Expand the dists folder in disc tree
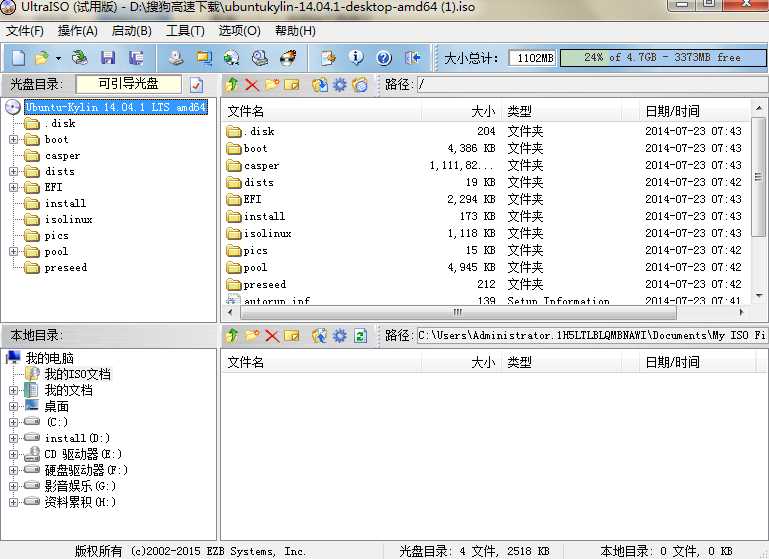 (13, 172)
